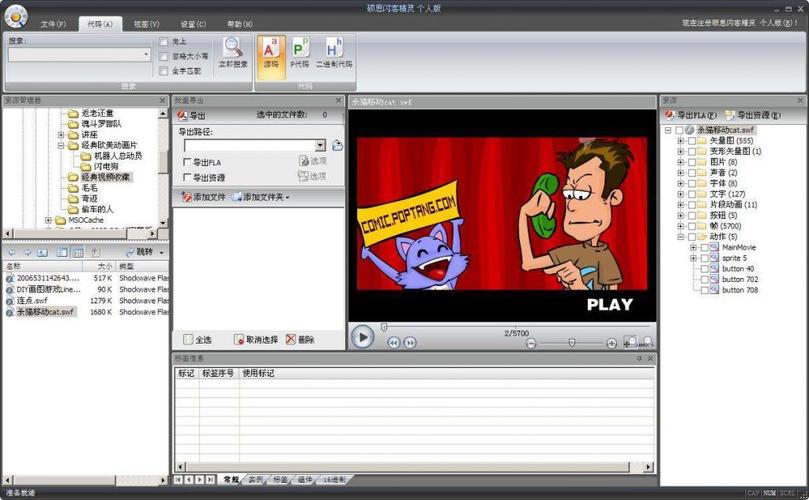Expand the MSOCache folder
The width and height of the screenshot is (809, 500).
tap(48, 220)
